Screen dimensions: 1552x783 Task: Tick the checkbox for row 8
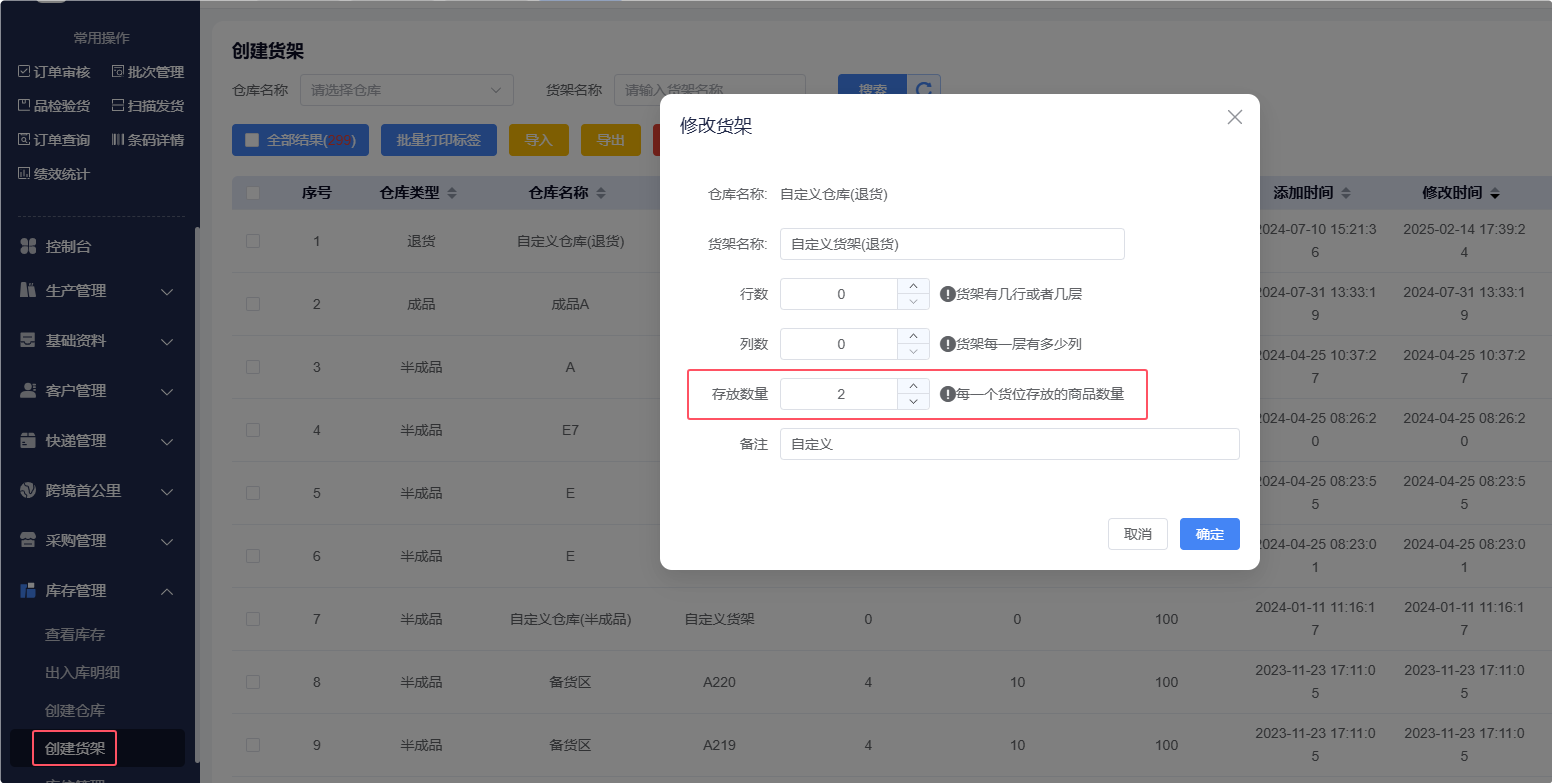(x=253, y=682)
